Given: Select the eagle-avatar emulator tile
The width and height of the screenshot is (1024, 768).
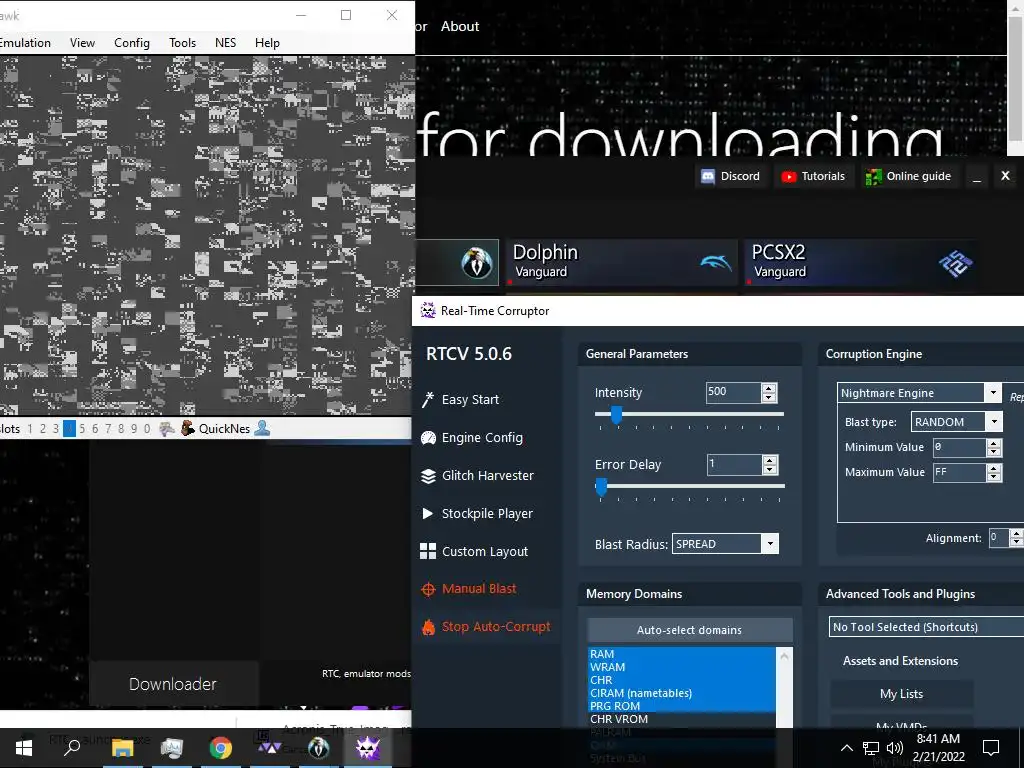Looking at the screenshot, I should point(457,263).
